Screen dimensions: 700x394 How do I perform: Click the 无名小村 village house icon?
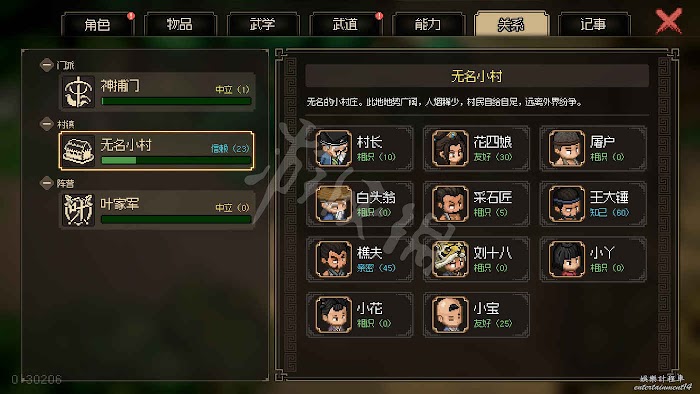click(x=78, y=150)
